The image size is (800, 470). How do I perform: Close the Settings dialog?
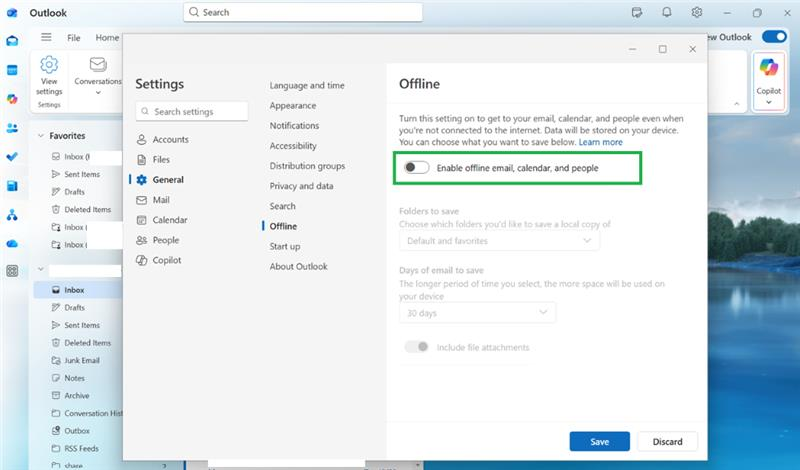coord(692,49)
